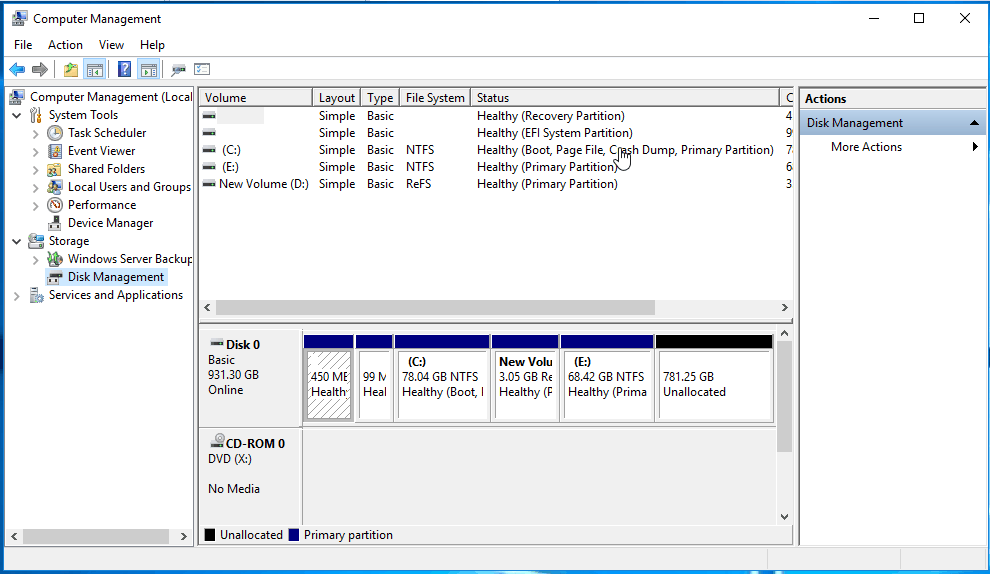Sort by the File System column header

click(x=435, y=98)
